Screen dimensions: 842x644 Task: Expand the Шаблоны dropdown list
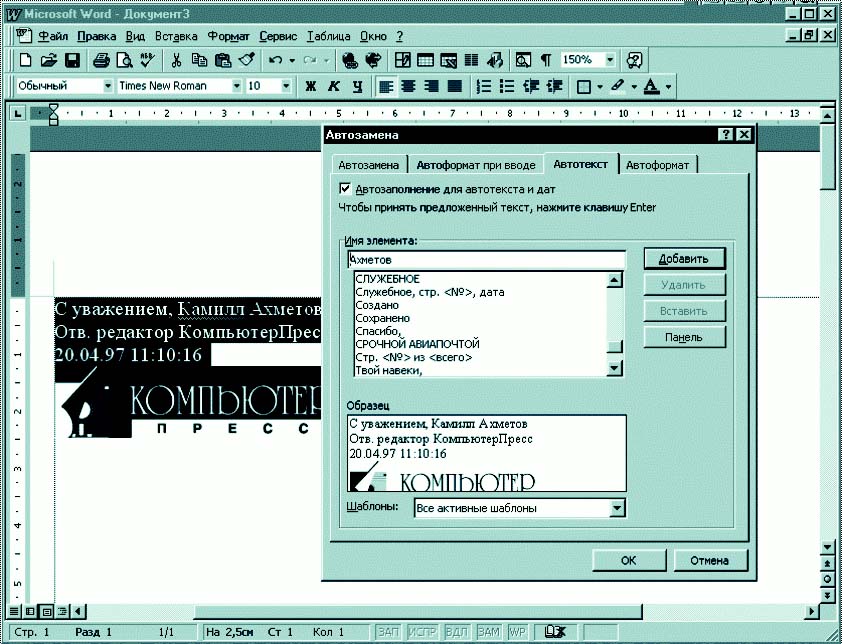(617, 508)
